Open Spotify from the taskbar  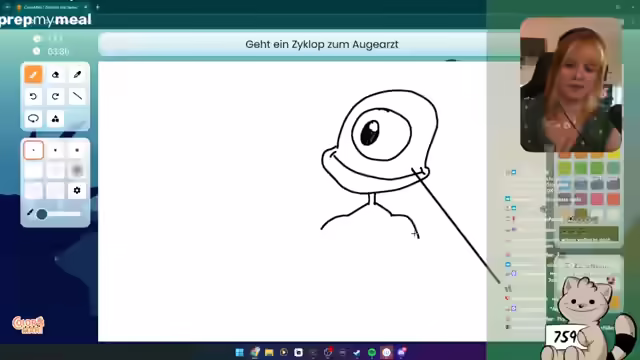click(372, 352)
